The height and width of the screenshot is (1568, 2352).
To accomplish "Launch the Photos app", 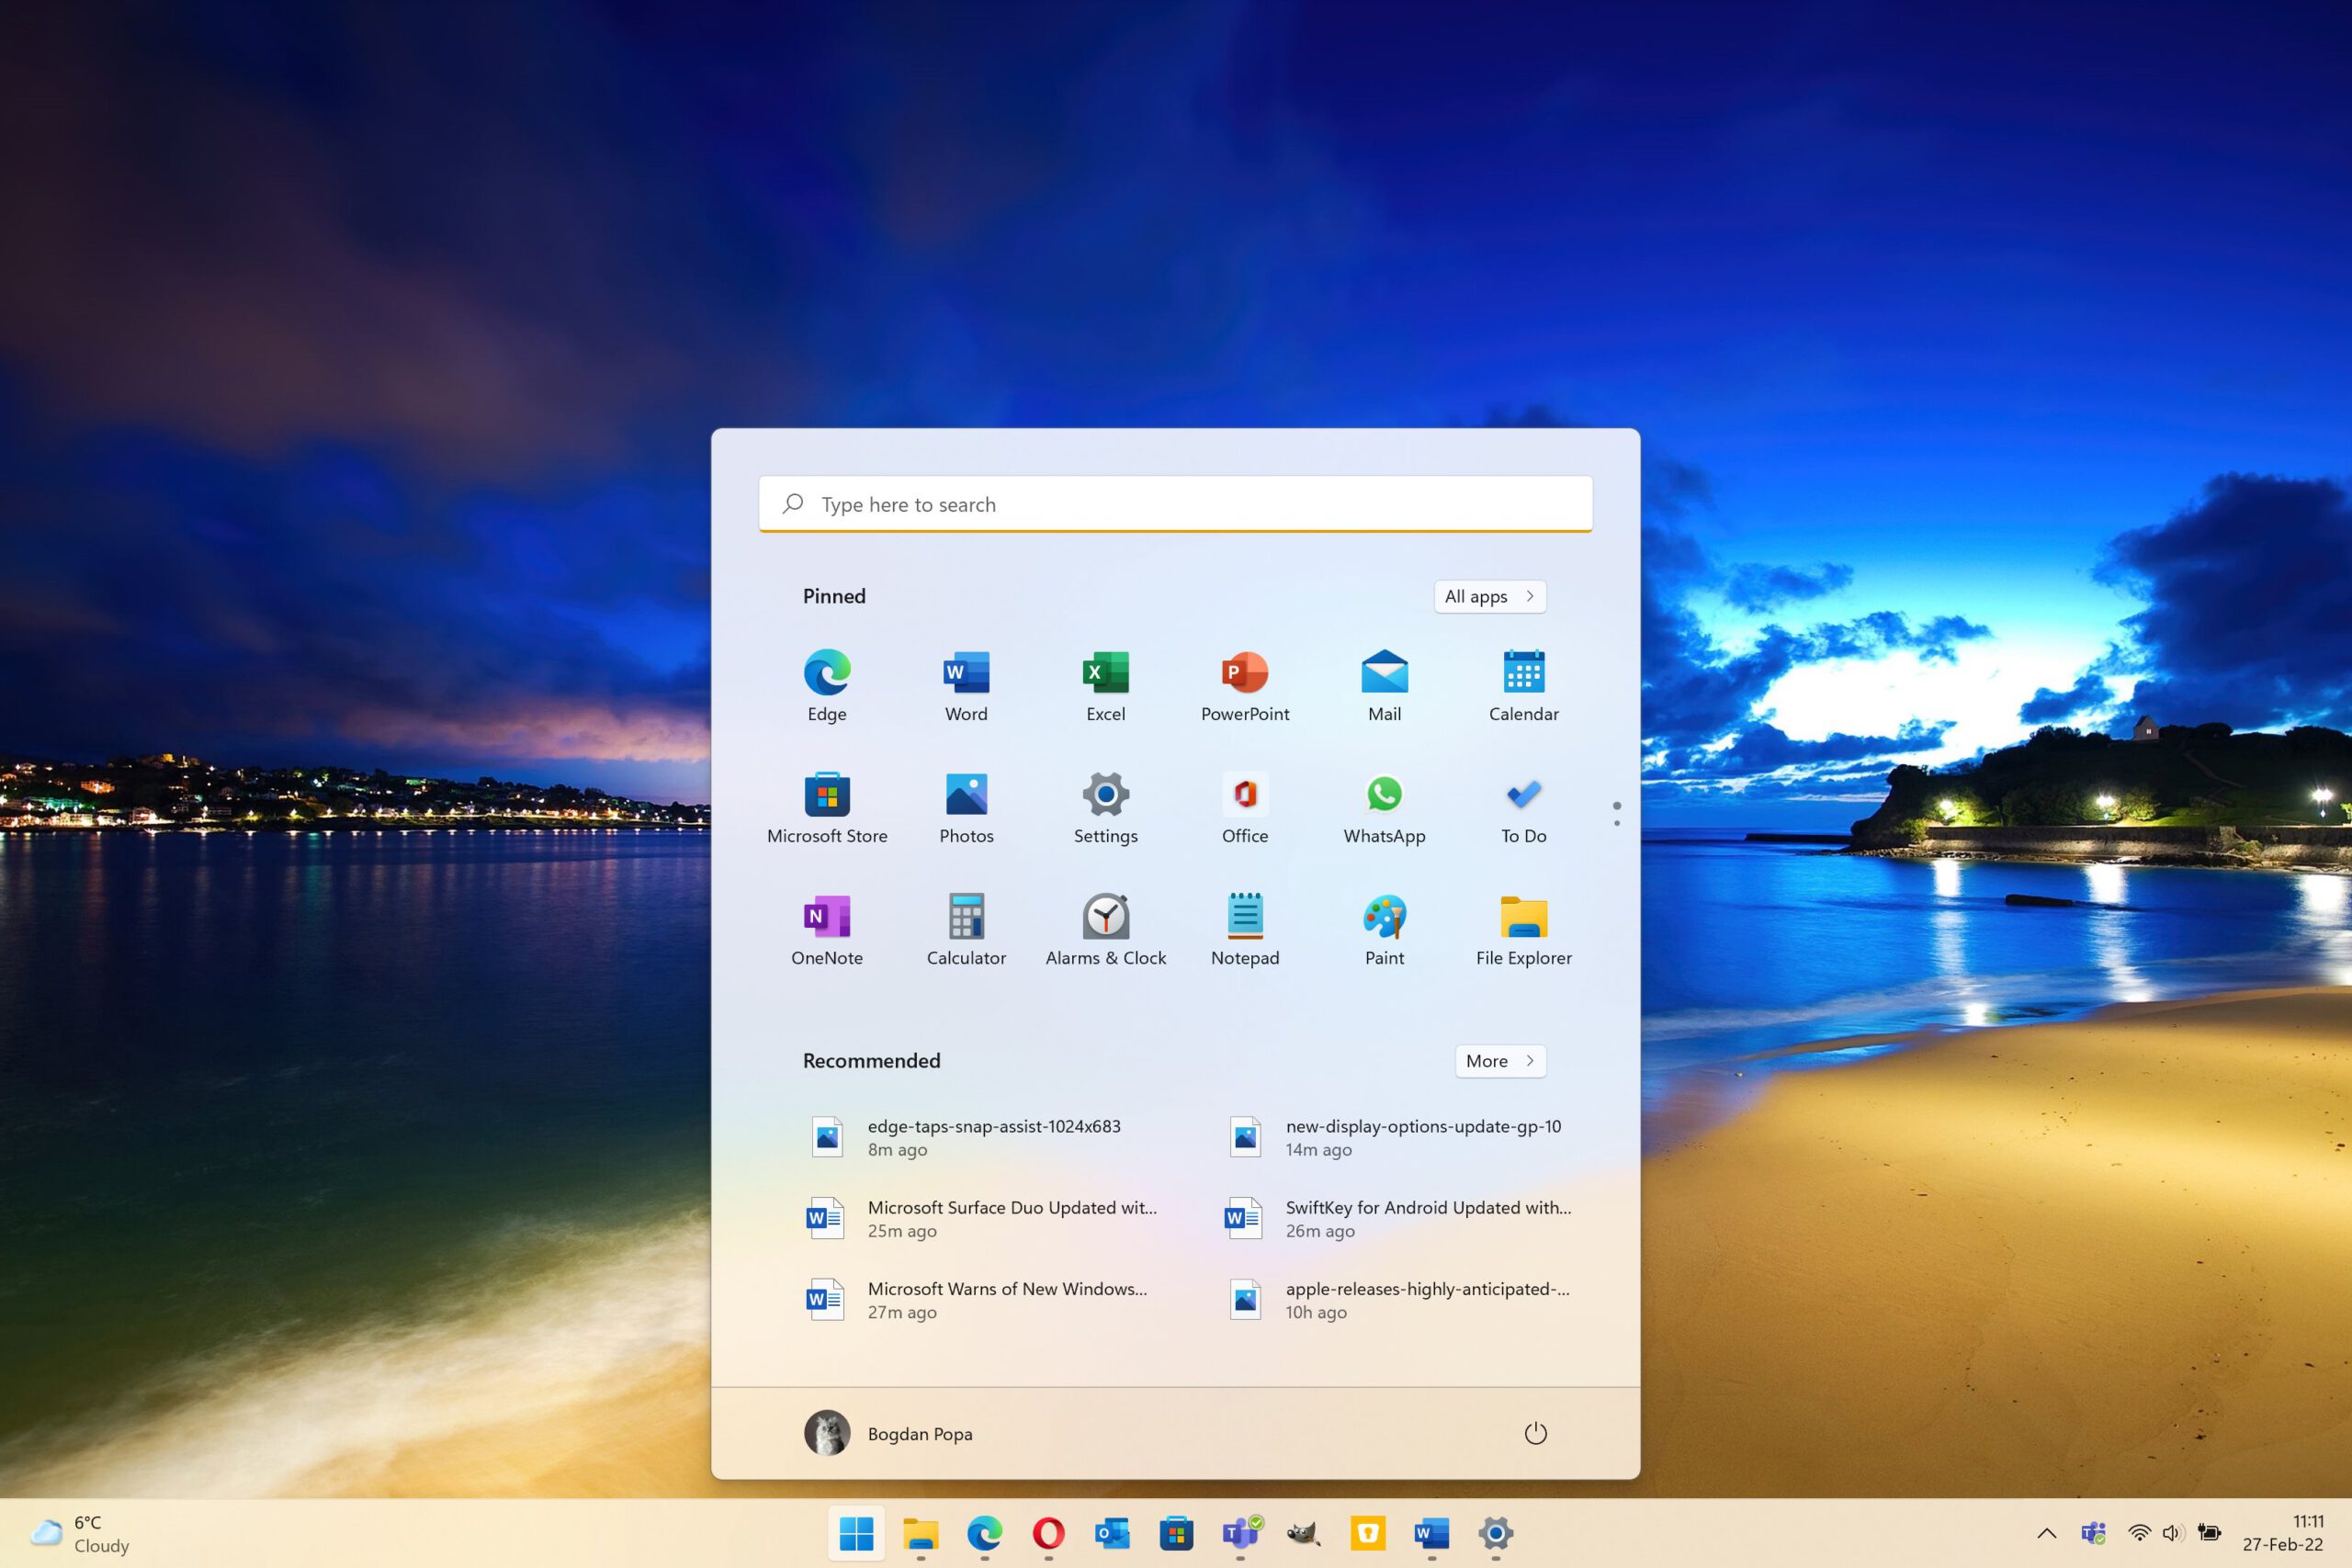I will 966,808.
